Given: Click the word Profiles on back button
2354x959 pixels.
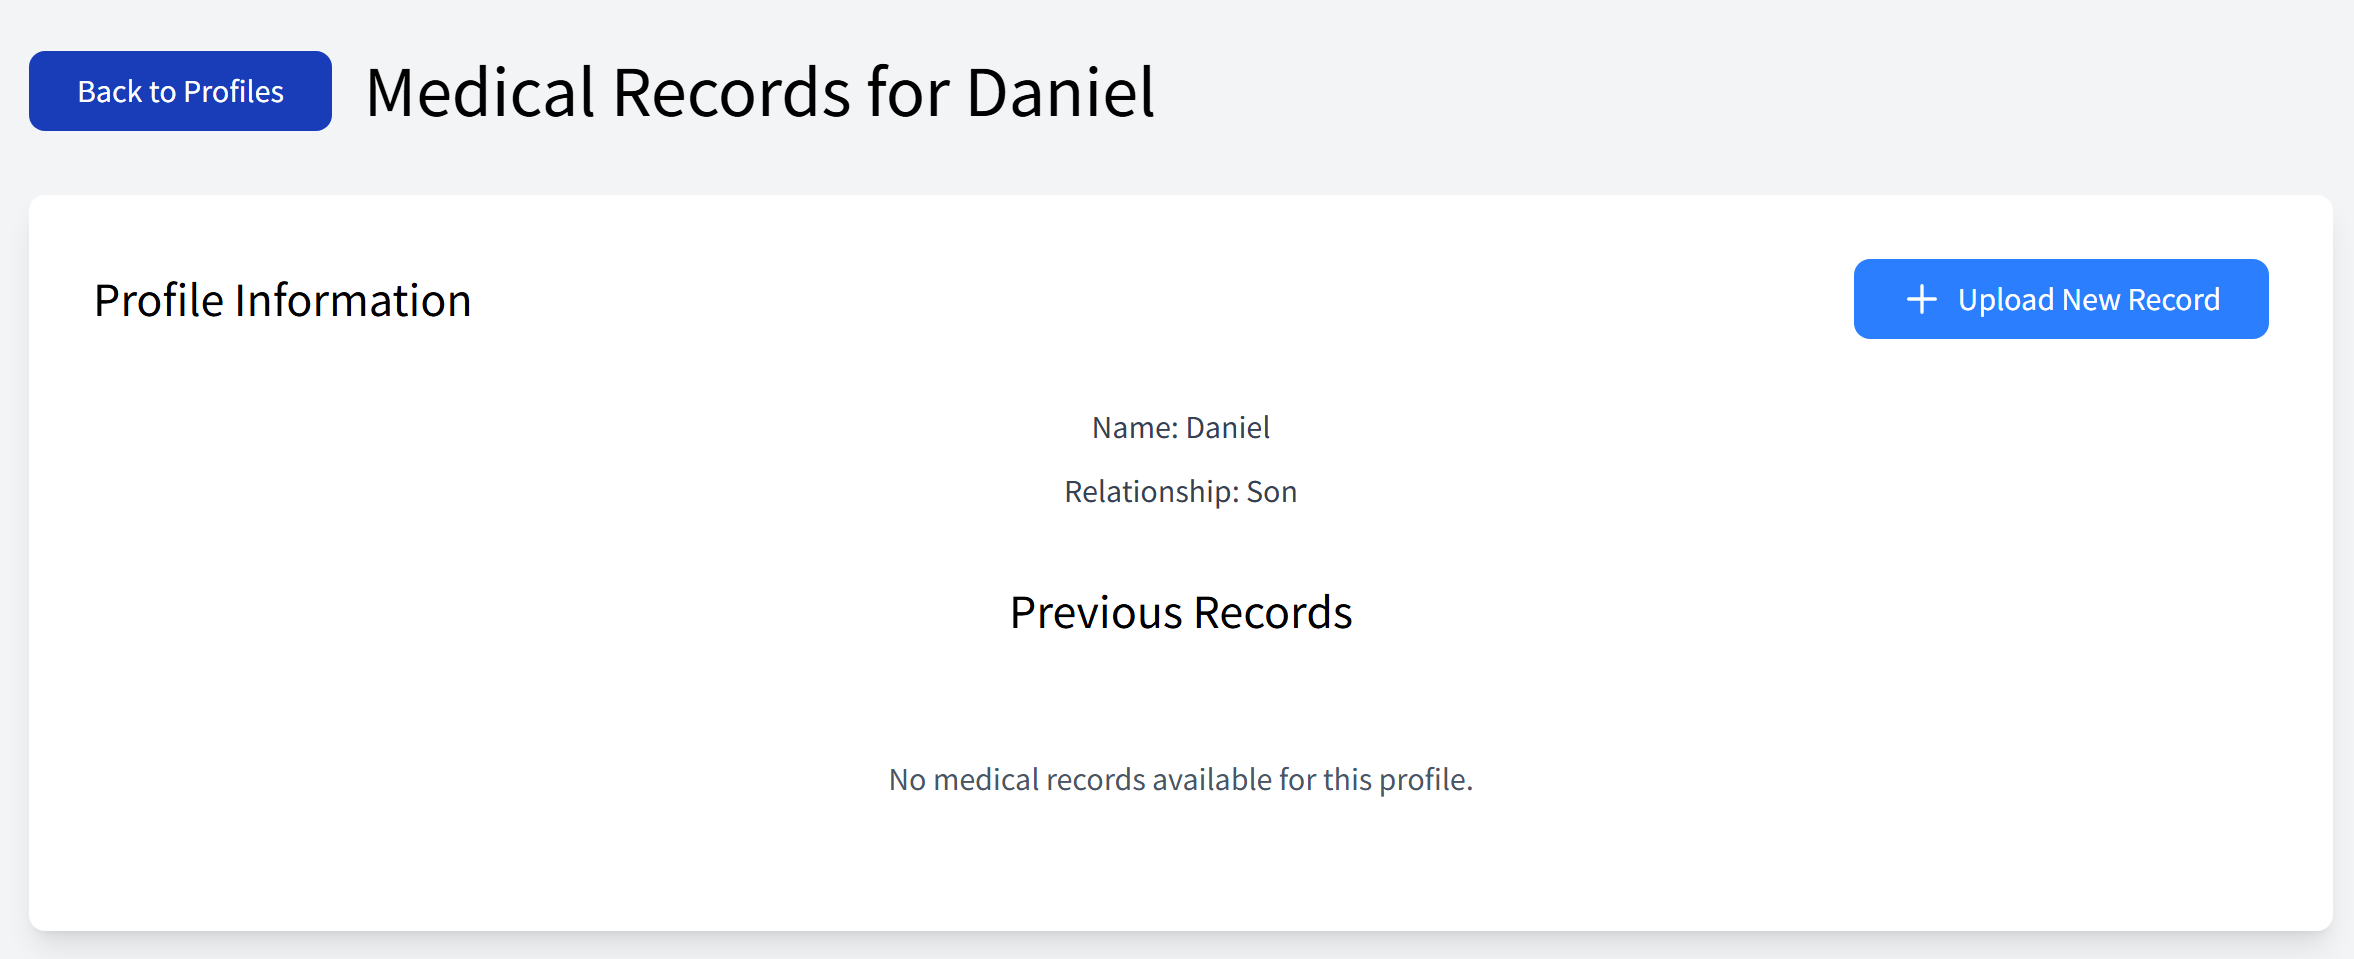Looking at the screenshot, I should coord(234,92).
